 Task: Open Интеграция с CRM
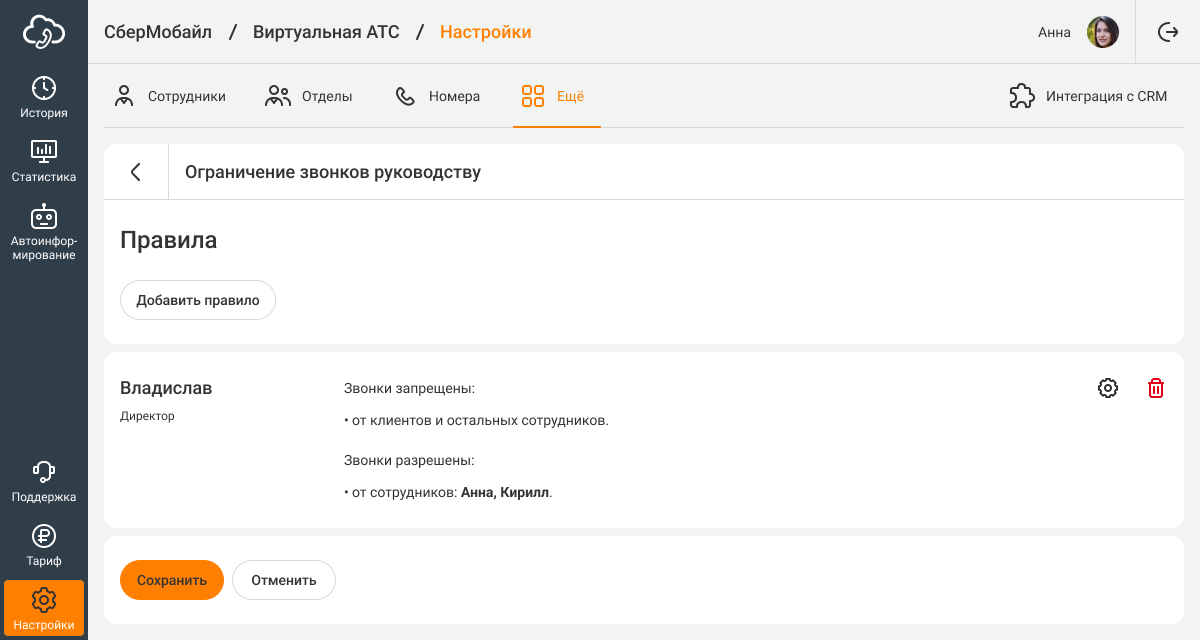(x=1089, y=97)
